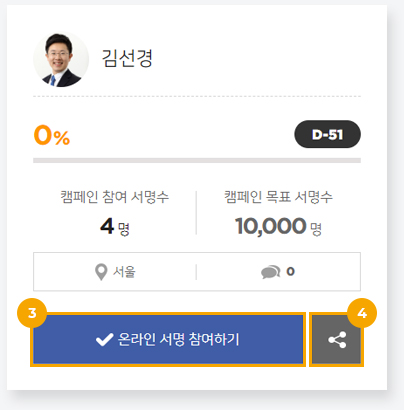Viewport: 404px width, 410px height.
Task: Click the 0% progress percentage
Action: pyautogui.click(x=52, y=135)
